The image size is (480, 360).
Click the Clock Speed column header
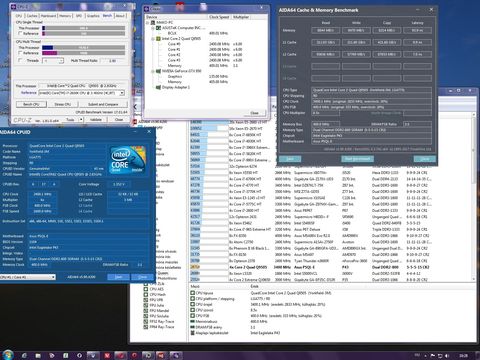click(x=219, y=17)
